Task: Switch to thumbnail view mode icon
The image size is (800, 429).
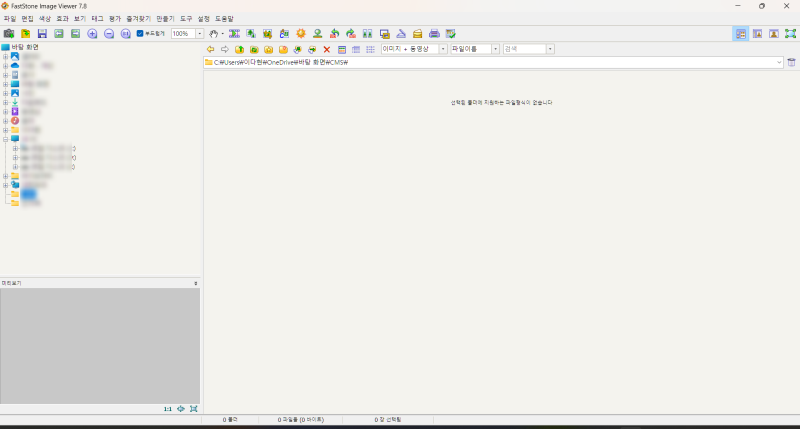Action: coord(342,49)
